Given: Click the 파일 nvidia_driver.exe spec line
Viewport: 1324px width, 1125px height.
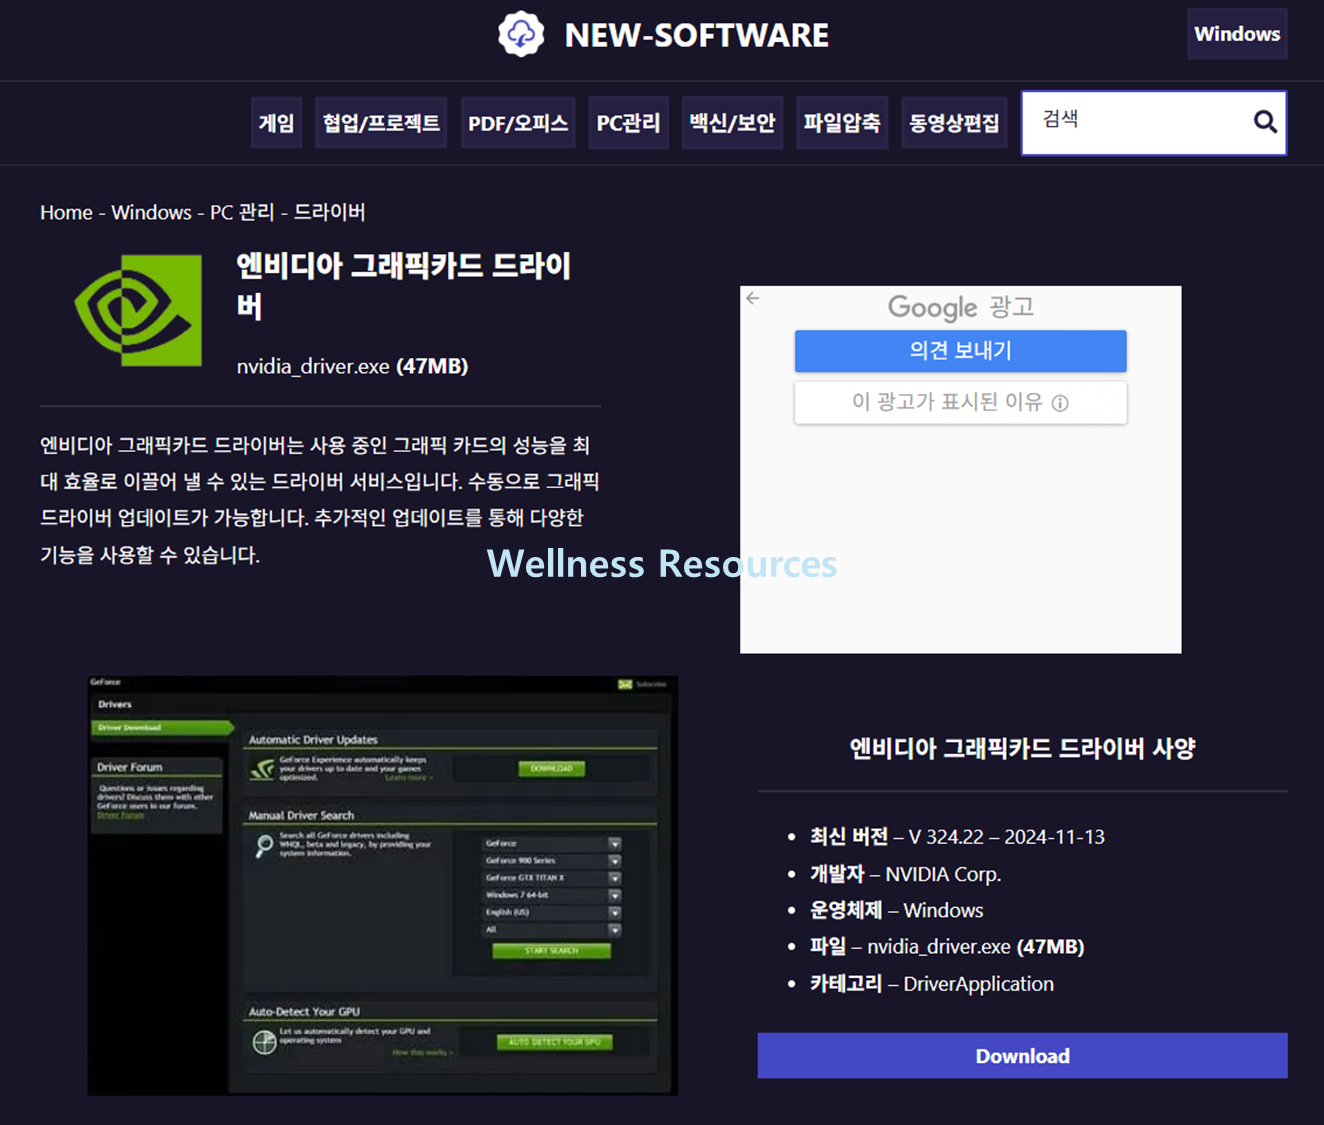Looking at the screenshot, I should click(x=947, y=946).
